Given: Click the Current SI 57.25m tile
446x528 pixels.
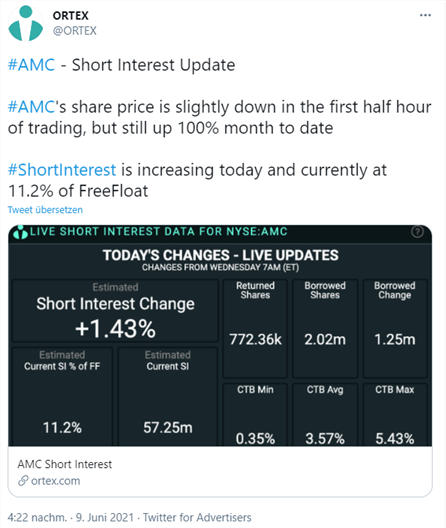Looking at the screenshot, I should pyautogui.click(x=168, y=397).
